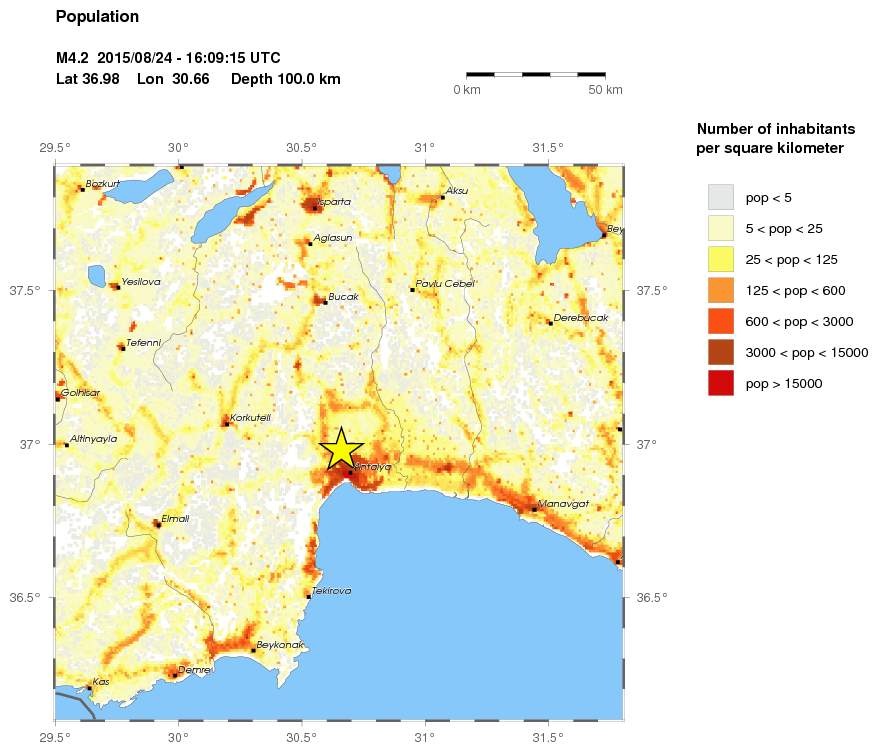878x752 pixels.
Task: Select the Elmali city label
Action: coord(175,519)
